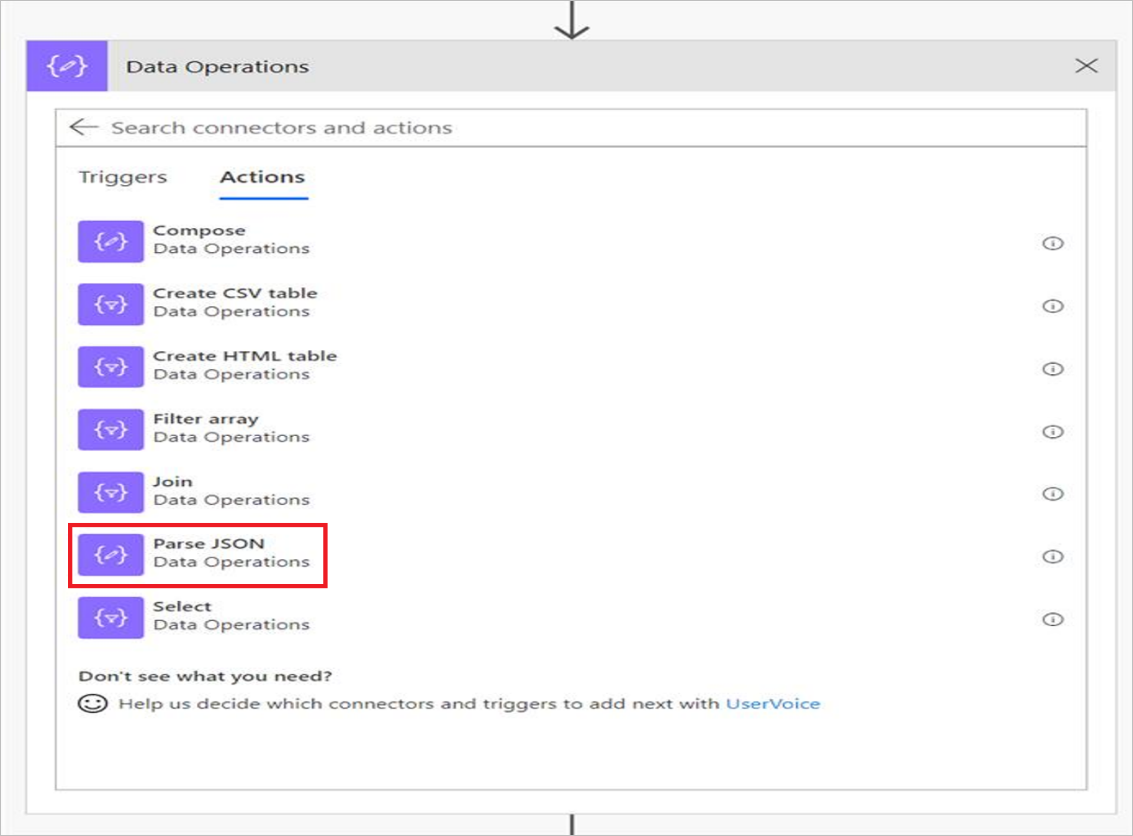
Task: Close the Data Operations panel
Action: pos(1086,66)
